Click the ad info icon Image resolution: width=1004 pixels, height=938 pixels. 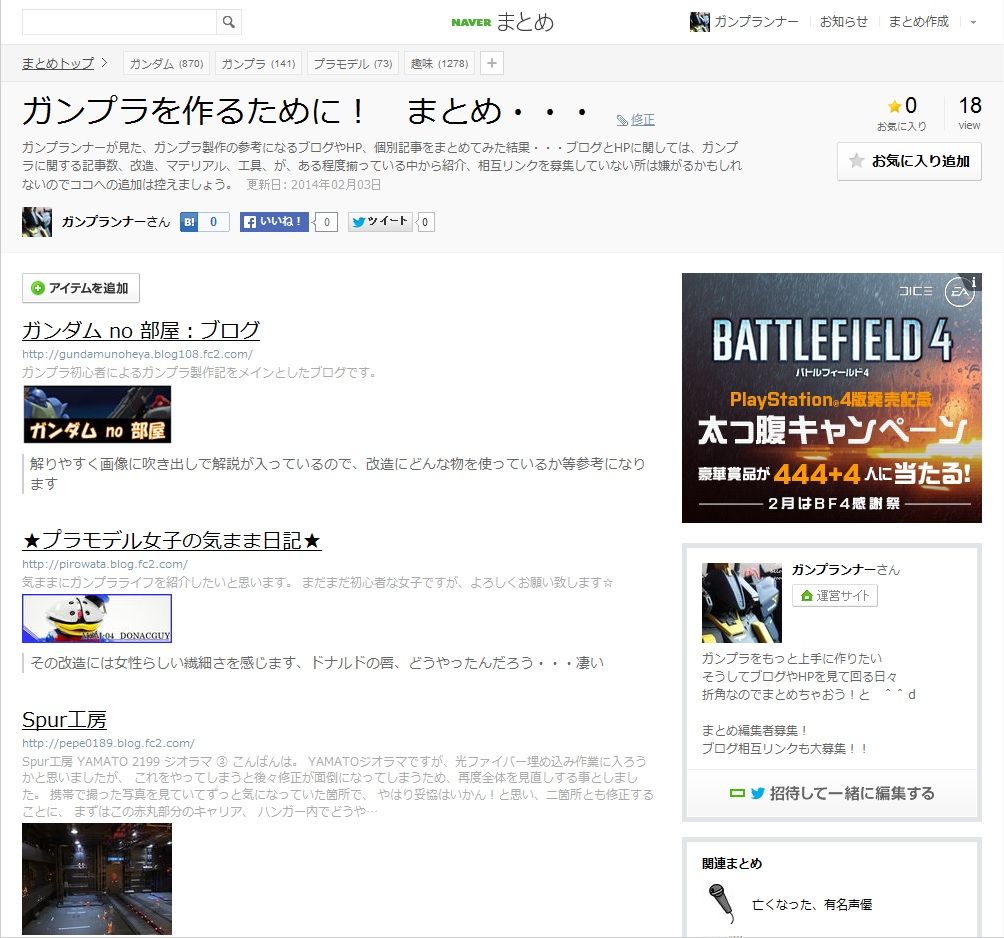(x=973, y=282)
